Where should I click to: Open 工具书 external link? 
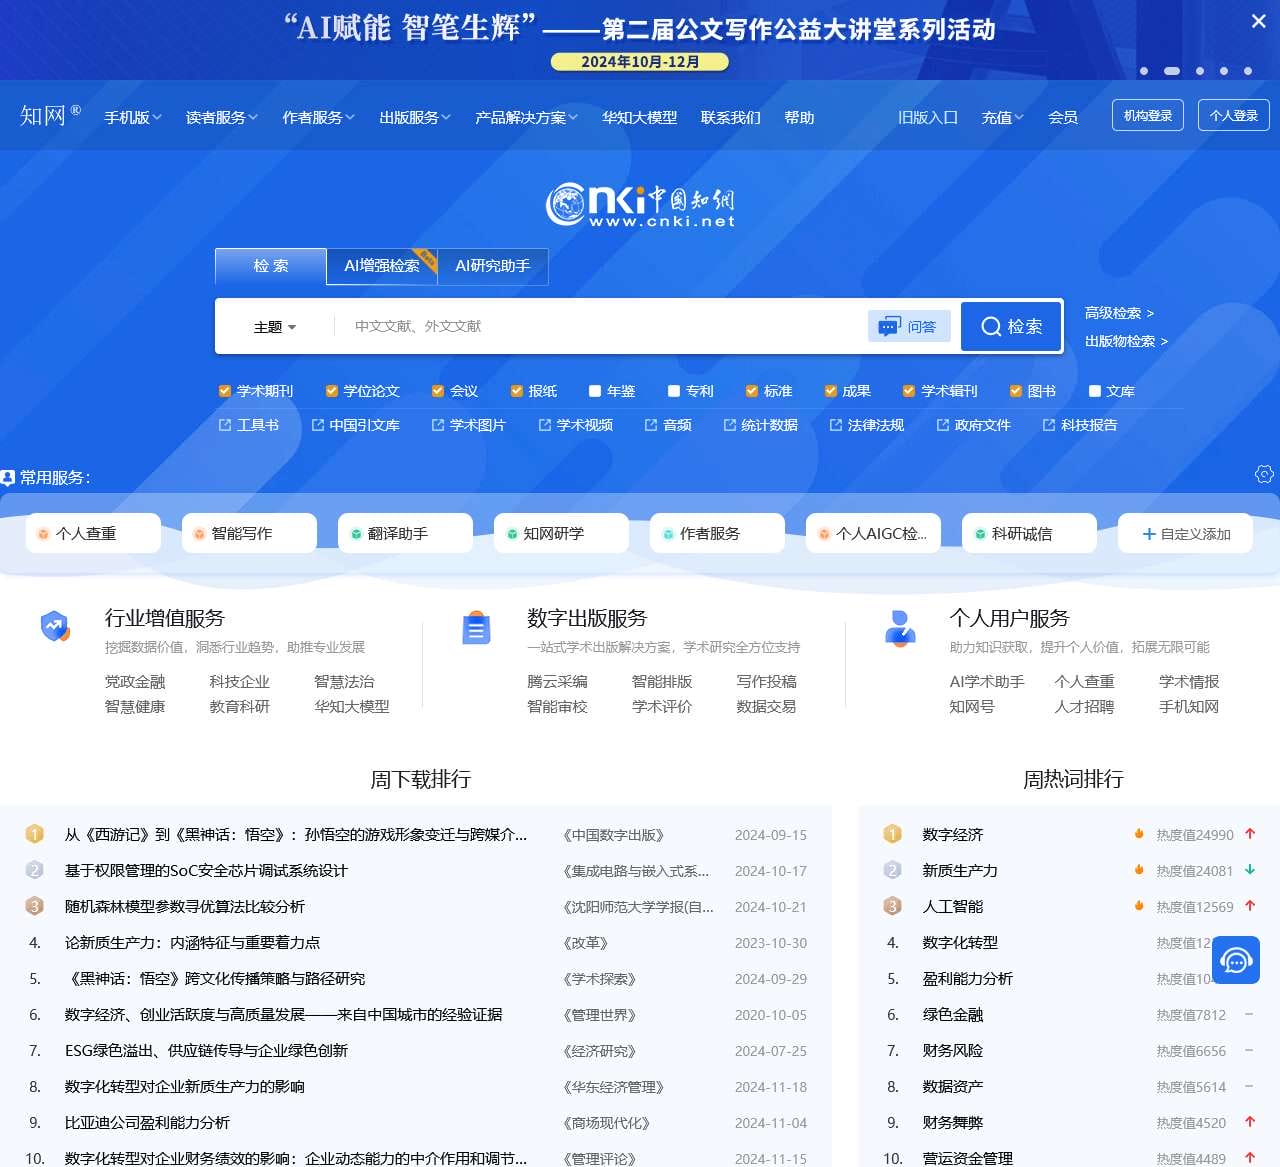(x=249, y=425)
